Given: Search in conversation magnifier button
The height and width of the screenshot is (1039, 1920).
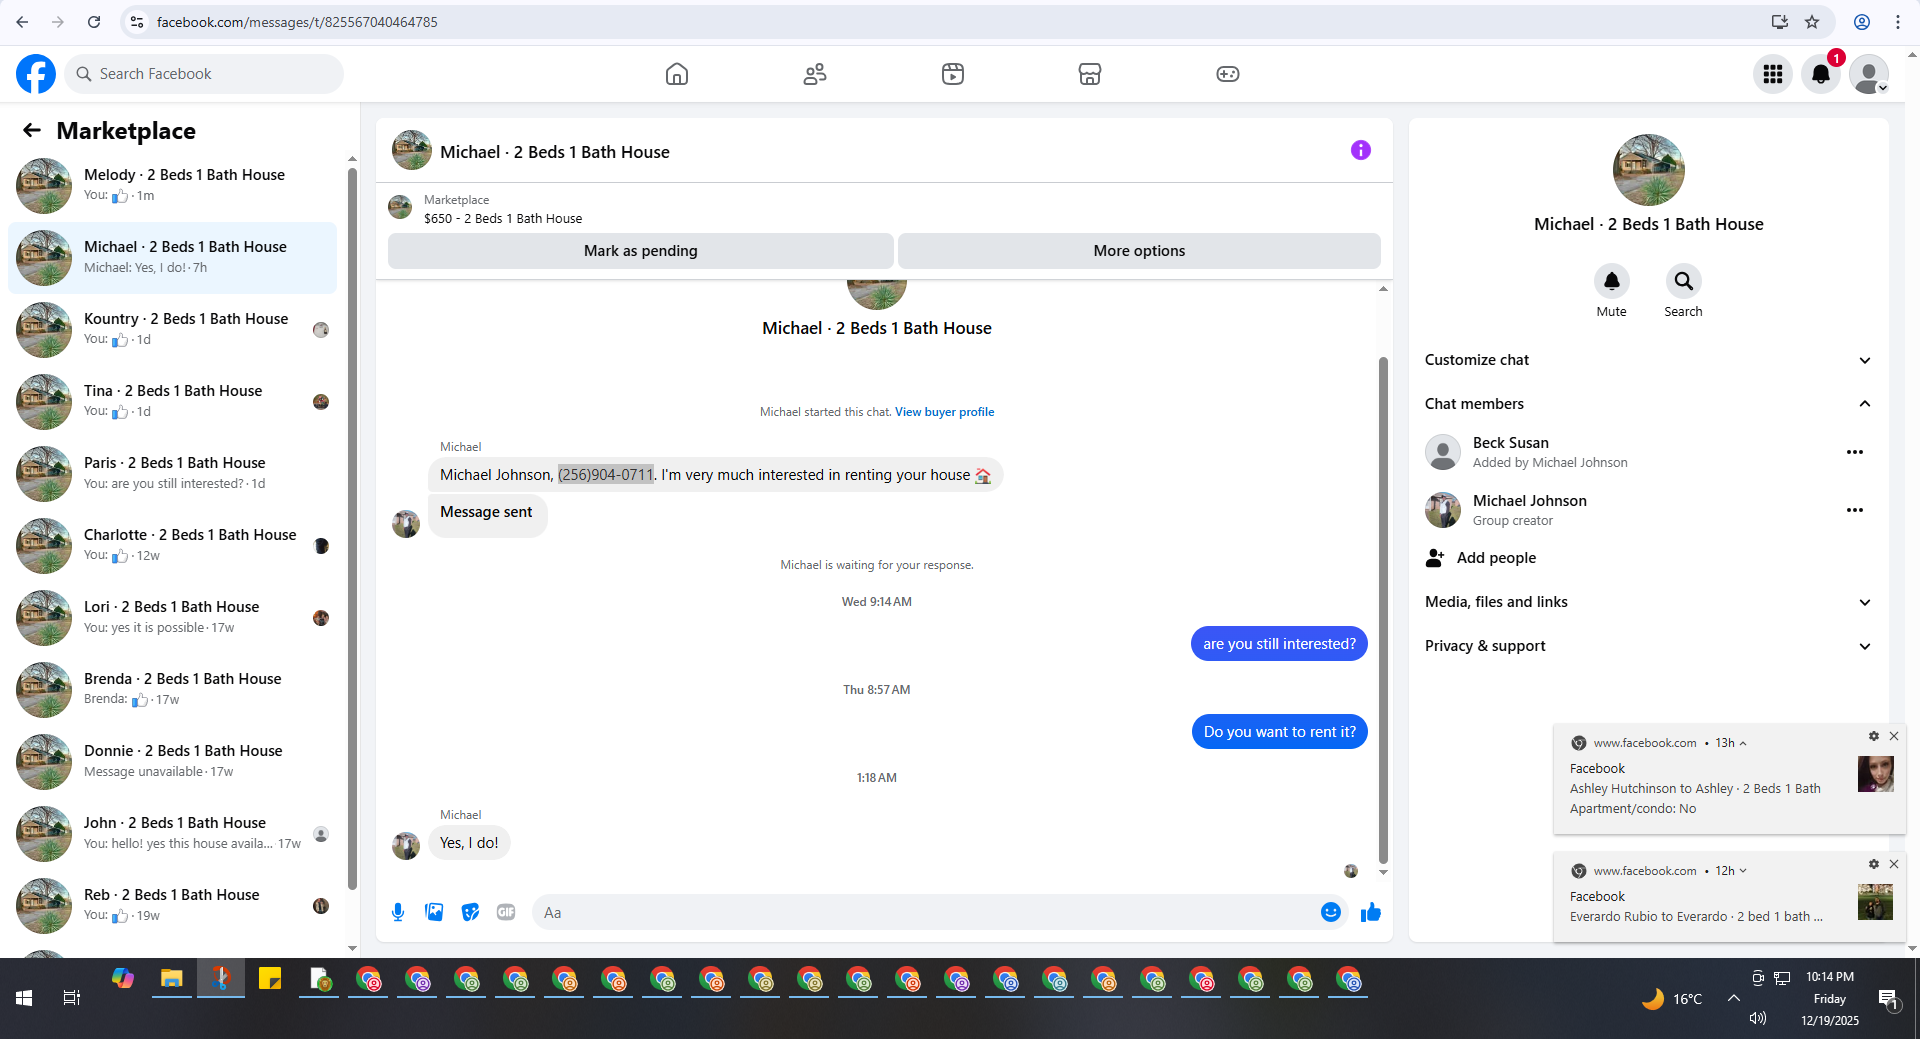Looking at the screenshot, I should click(x=1684, y=281).
